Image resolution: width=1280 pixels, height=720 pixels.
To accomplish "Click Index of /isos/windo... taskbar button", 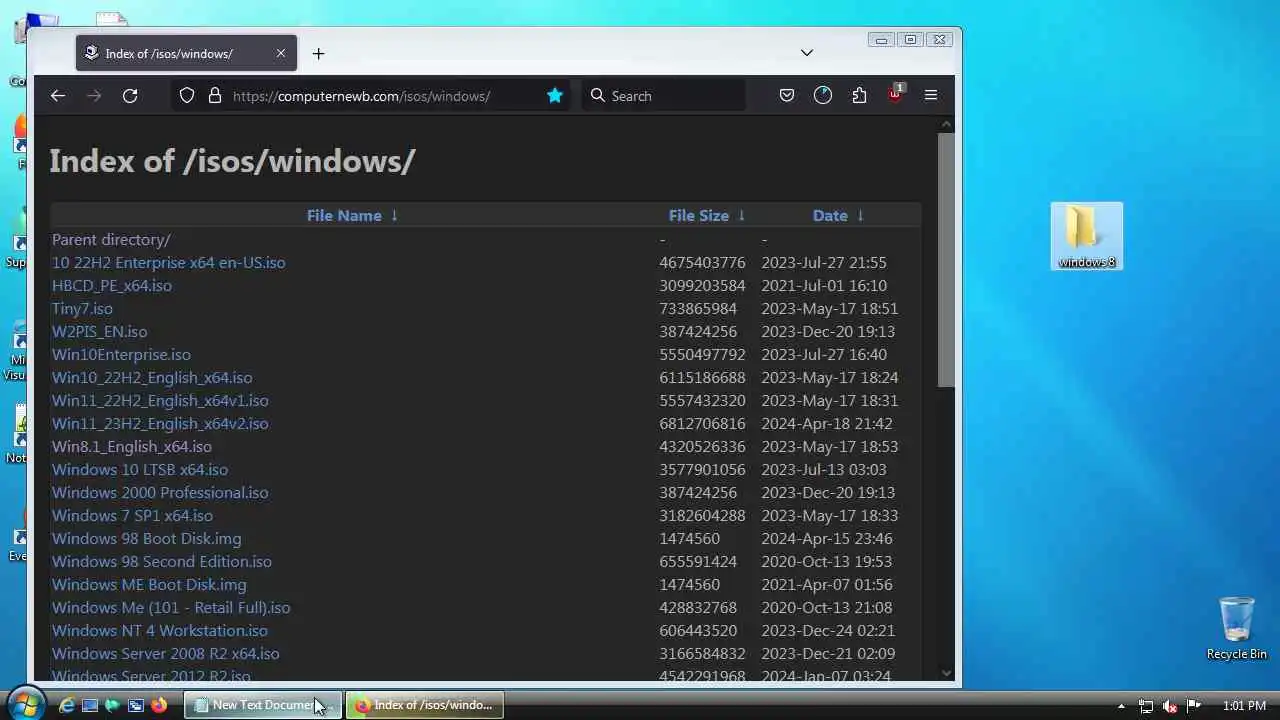I will tap(425, 705).
